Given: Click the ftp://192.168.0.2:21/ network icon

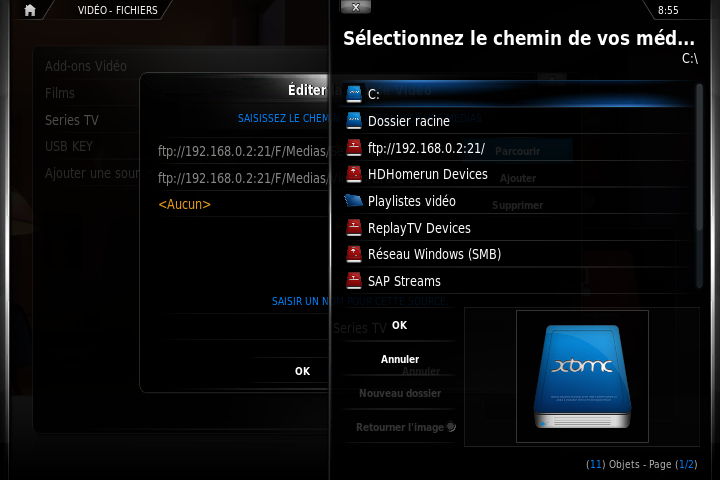Looking at the screenshot, I should pyautogui.click(x=354, y=147).
